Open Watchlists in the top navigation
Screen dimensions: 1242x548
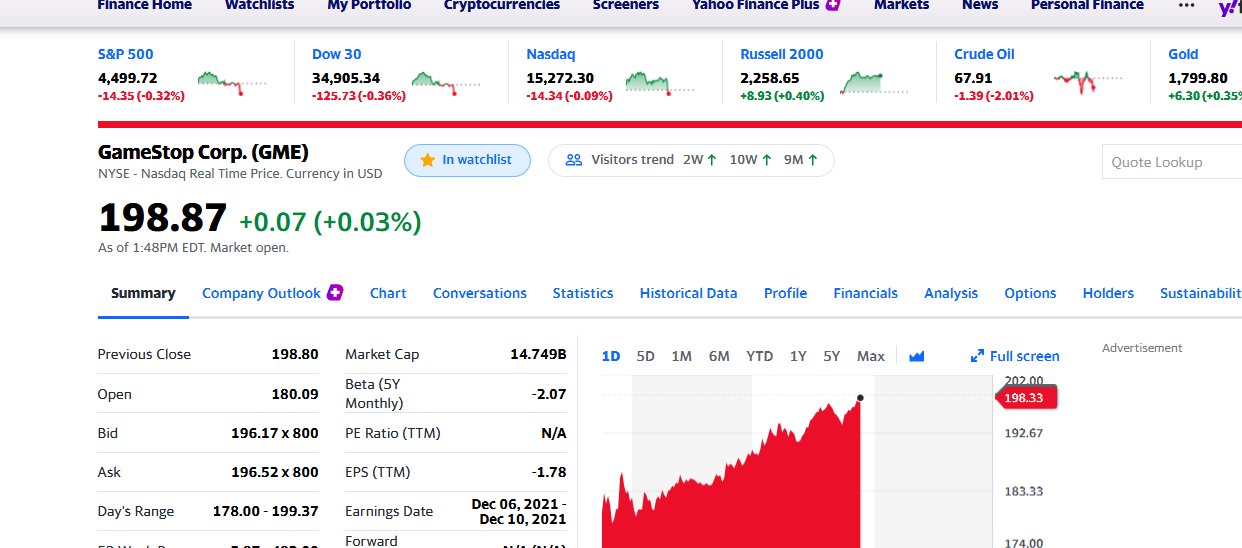260,5
